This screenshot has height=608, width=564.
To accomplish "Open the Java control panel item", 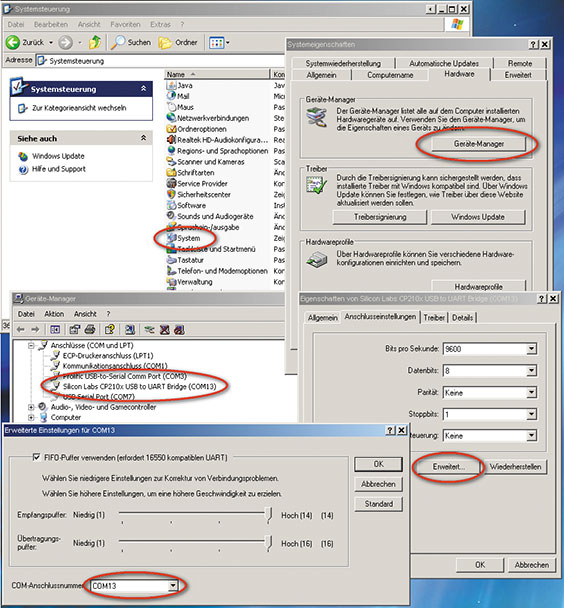I will coord(179,85).
